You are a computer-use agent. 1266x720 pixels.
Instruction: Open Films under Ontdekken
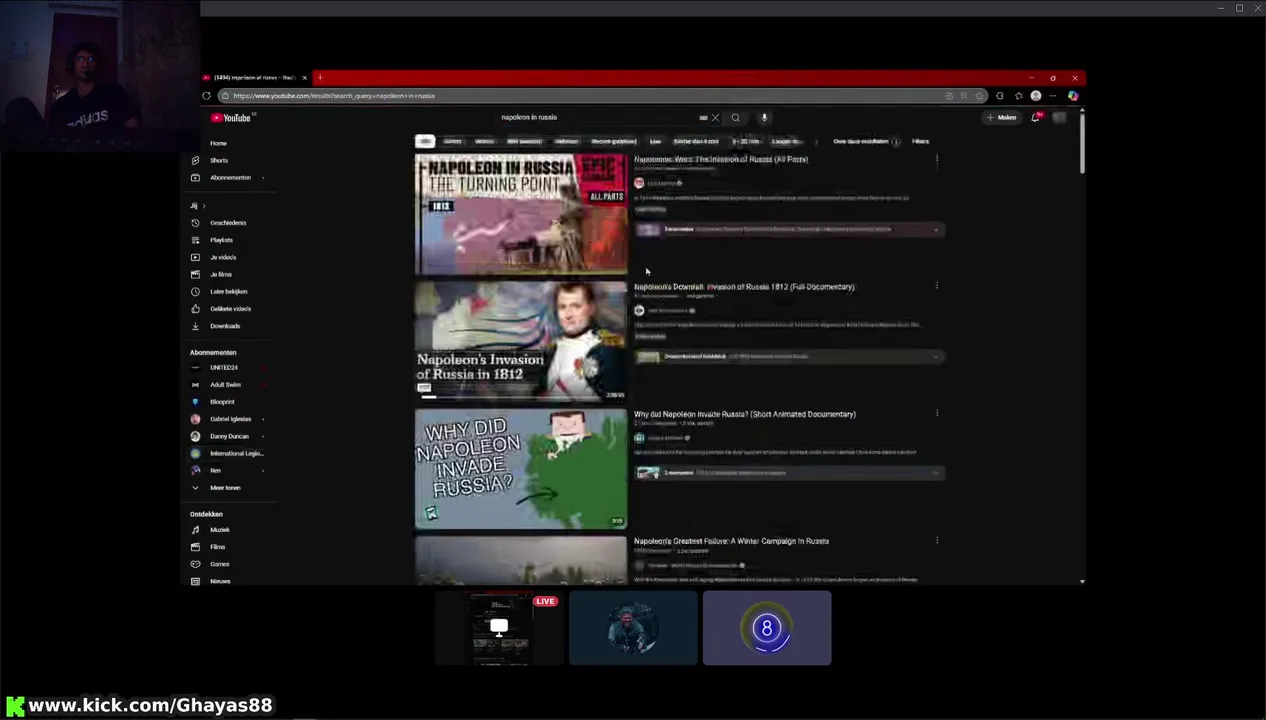coord(218,547)
